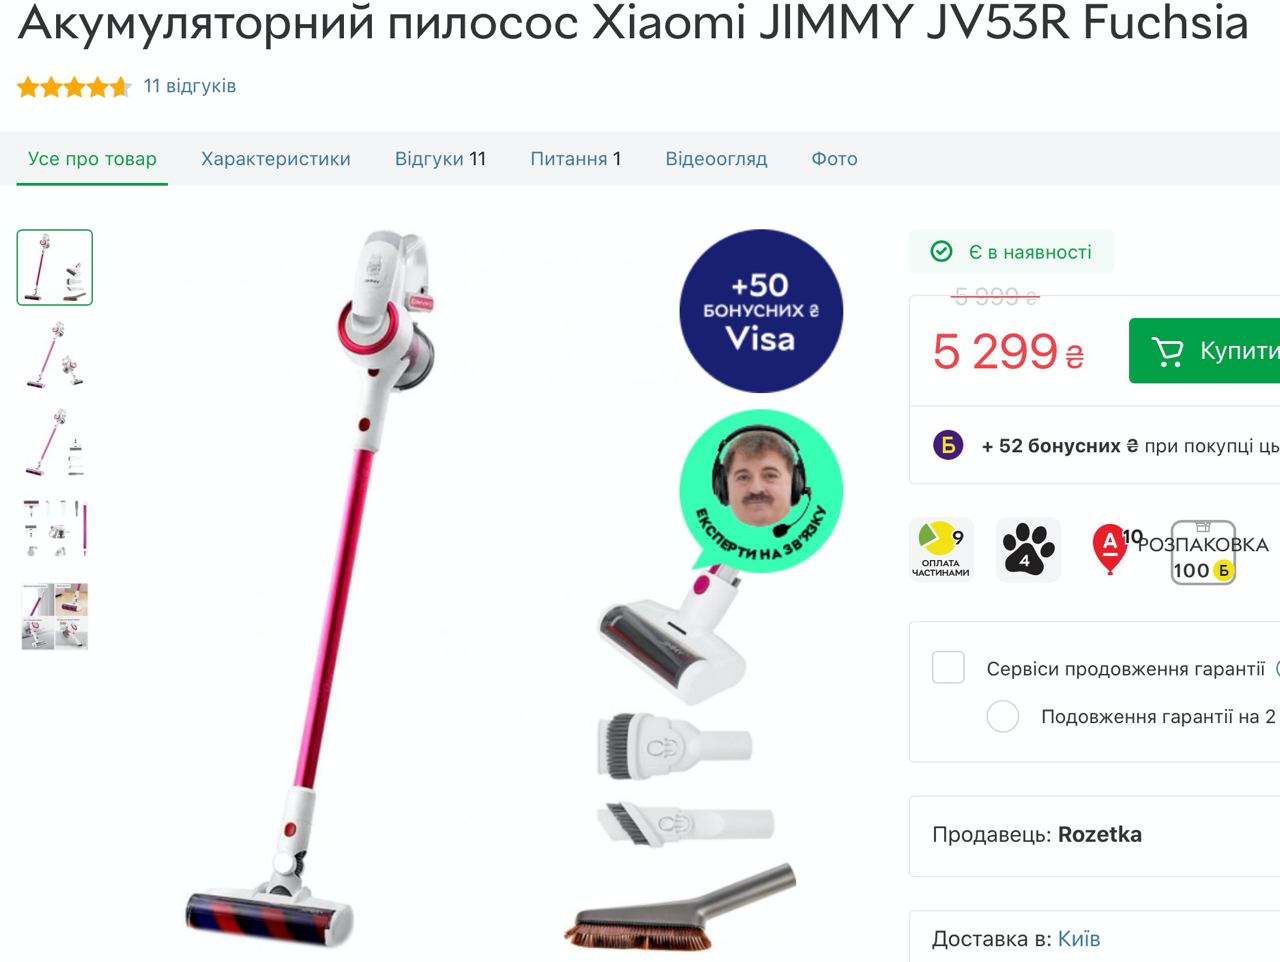
Task: Open the experts on call badge
Action: click(x=761, y=491)
